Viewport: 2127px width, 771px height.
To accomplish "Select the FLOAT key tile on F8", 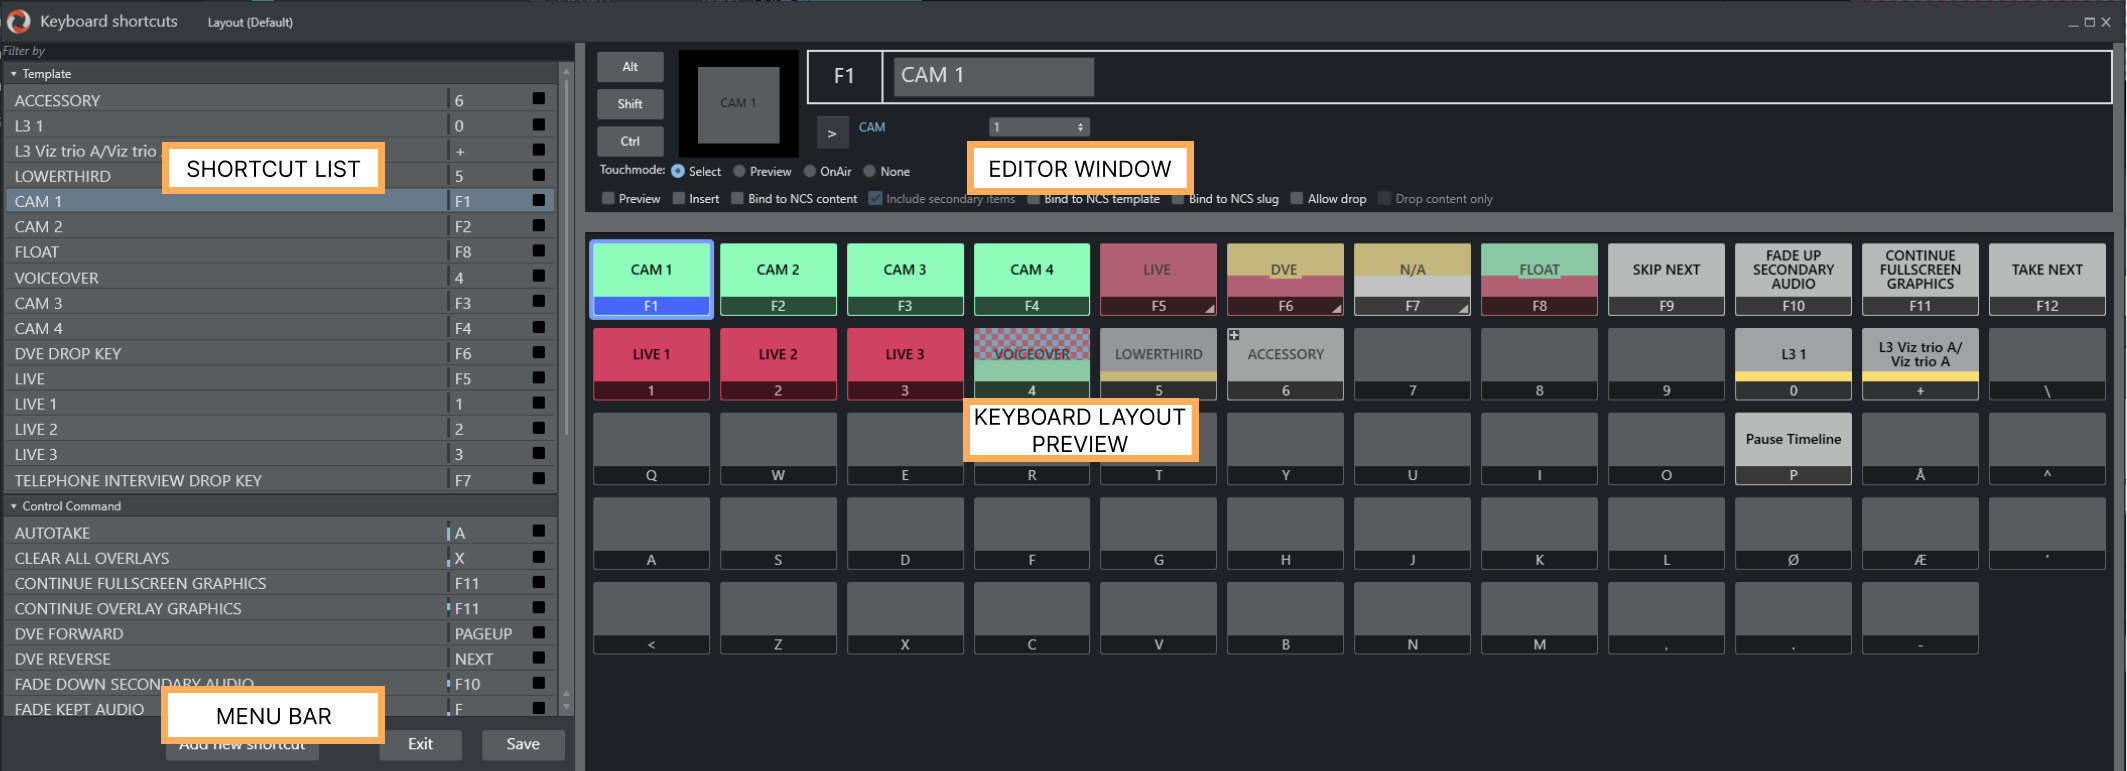I will tap(1539, 279).
